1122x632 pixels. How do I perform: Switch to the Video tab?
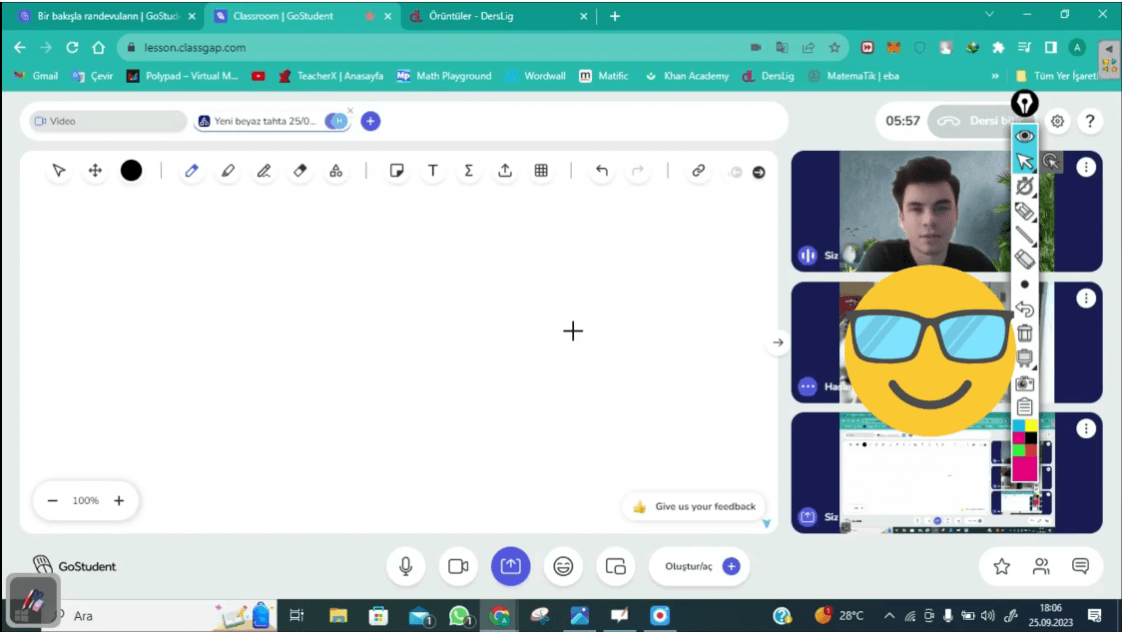point(107,121)
